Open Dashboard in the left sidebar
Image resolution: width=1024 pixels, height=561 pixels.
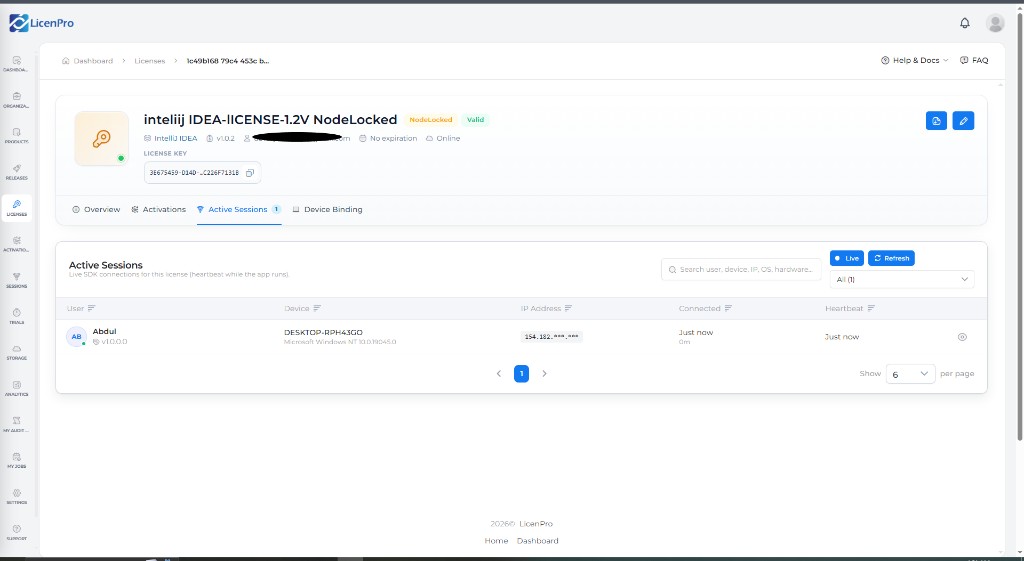tap(16, 64)
